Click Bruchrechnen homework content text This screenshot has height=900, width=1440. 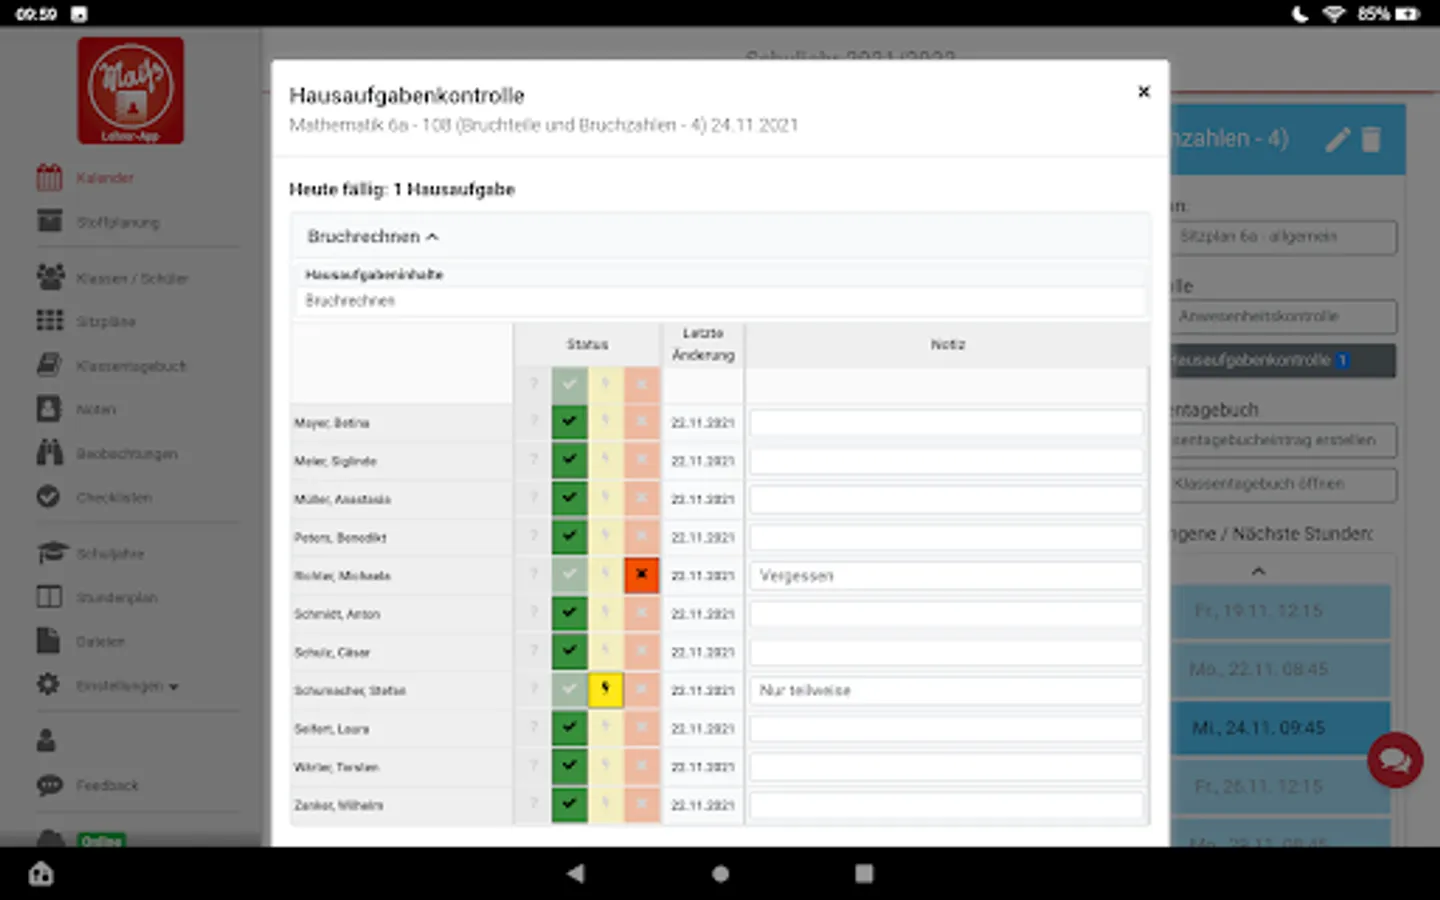pyautogui.click(x=350, y=300)
